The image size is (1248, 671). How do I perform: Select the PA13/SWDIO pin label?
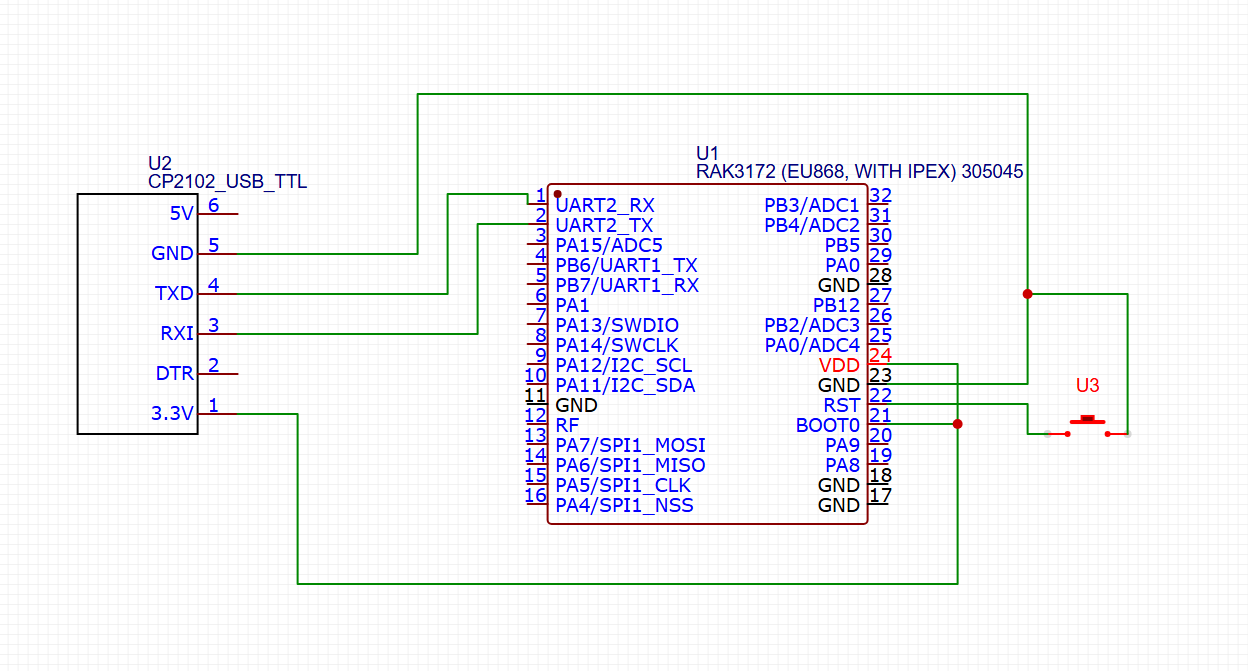(x=617, y=325)
